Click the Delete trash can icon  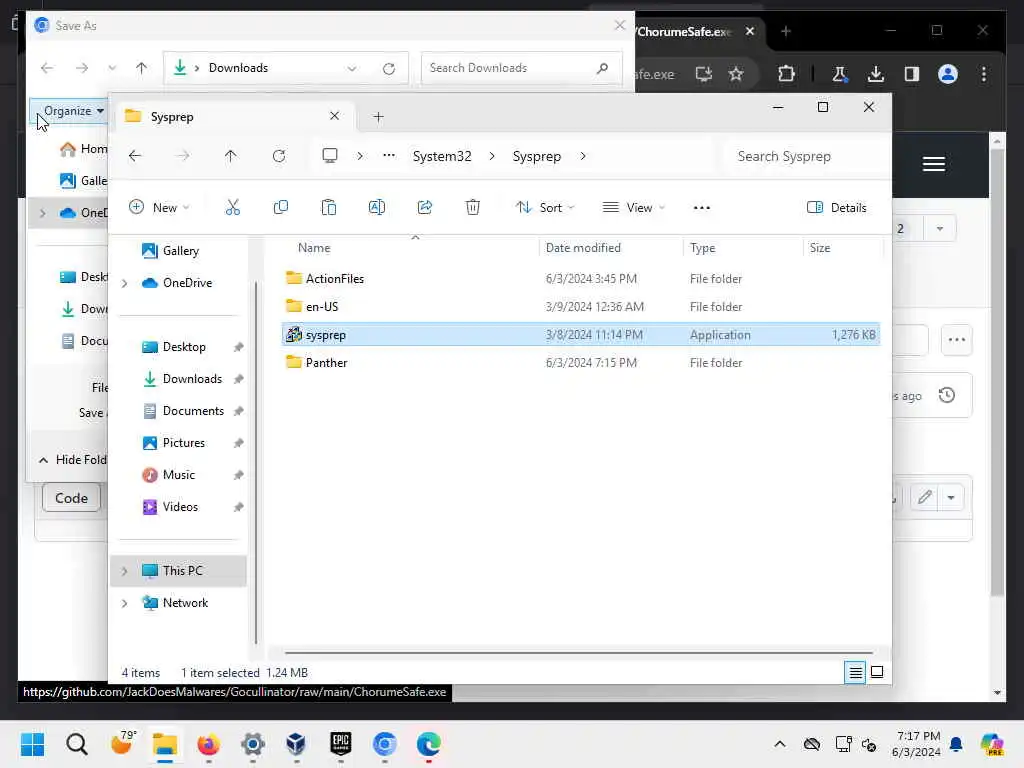473,208
